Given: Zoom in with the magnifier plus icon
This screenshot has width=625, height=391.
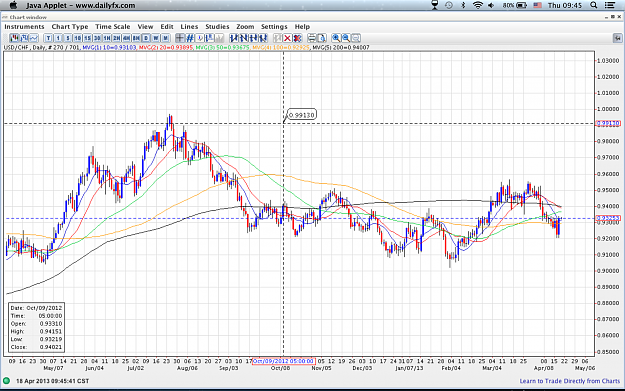Looking at the screenshot, I should point(336,38).
